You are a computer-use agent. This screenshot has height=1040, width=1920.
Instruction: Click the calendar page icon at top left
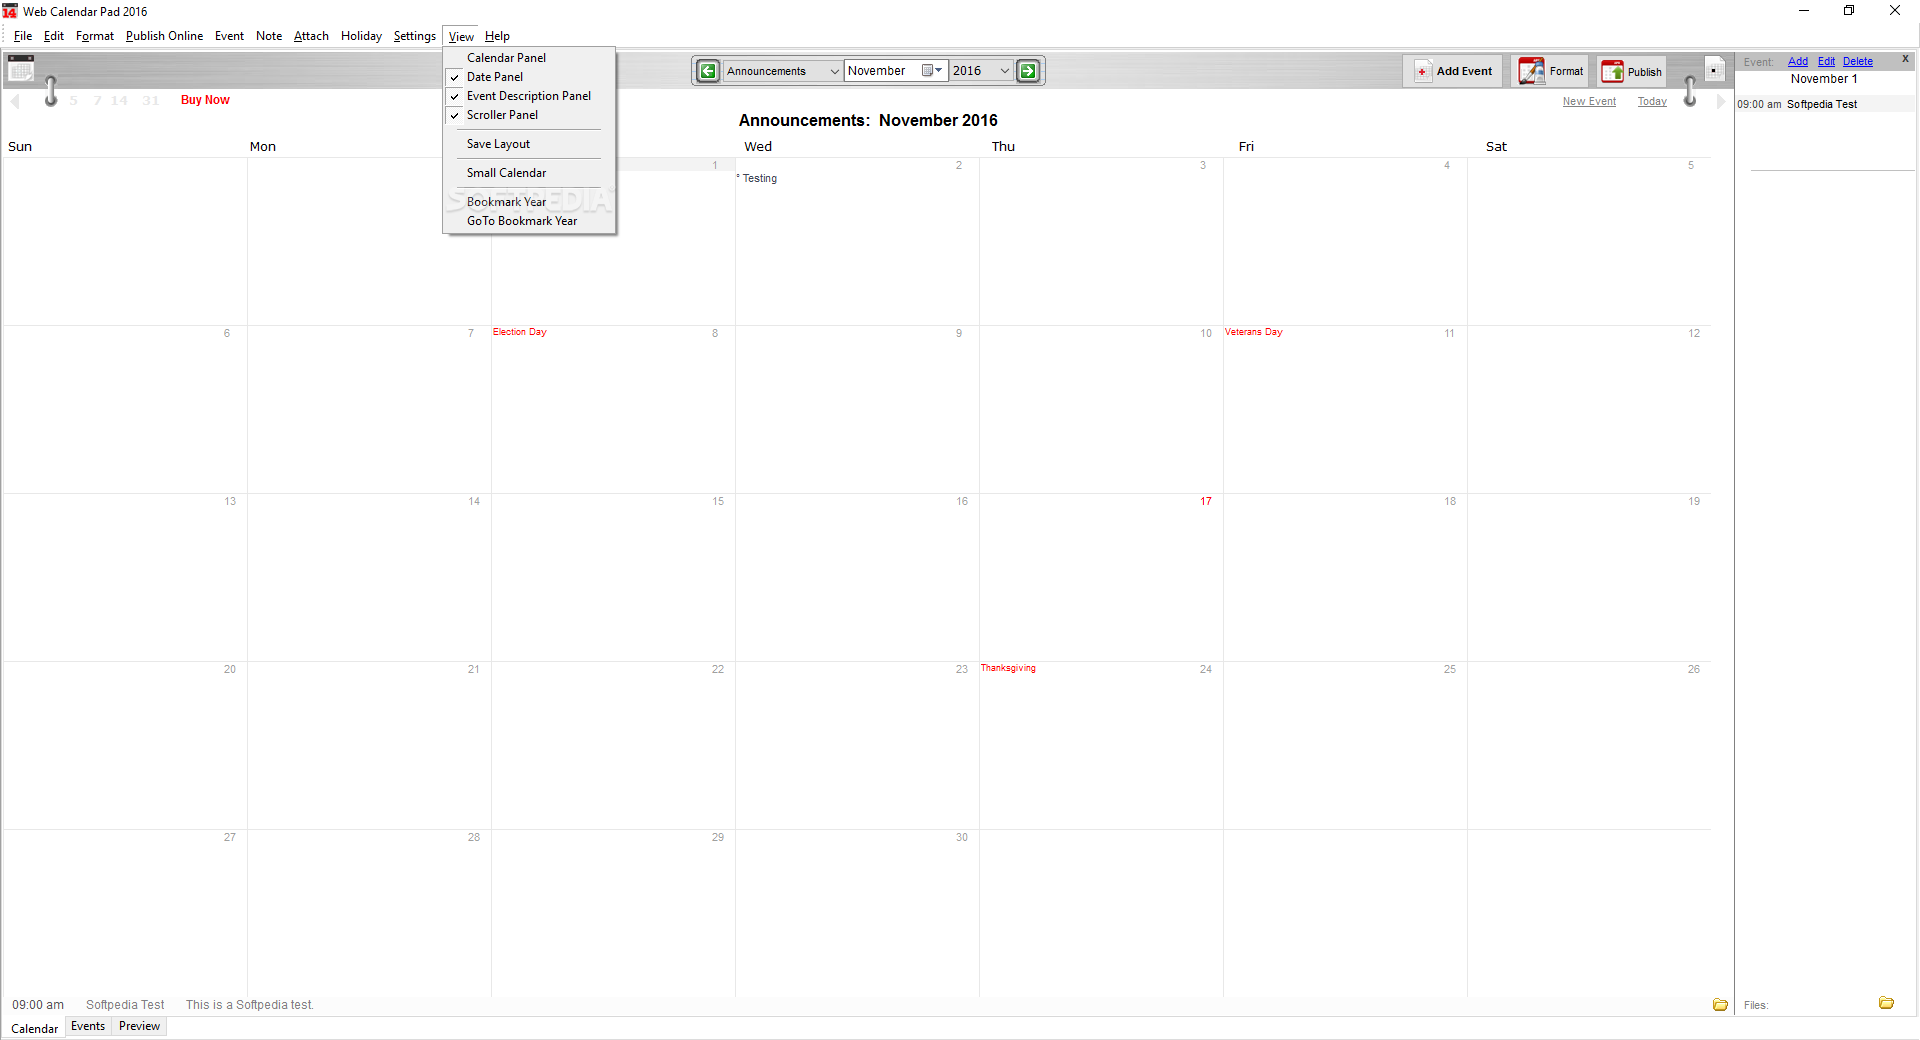[21, 69]
